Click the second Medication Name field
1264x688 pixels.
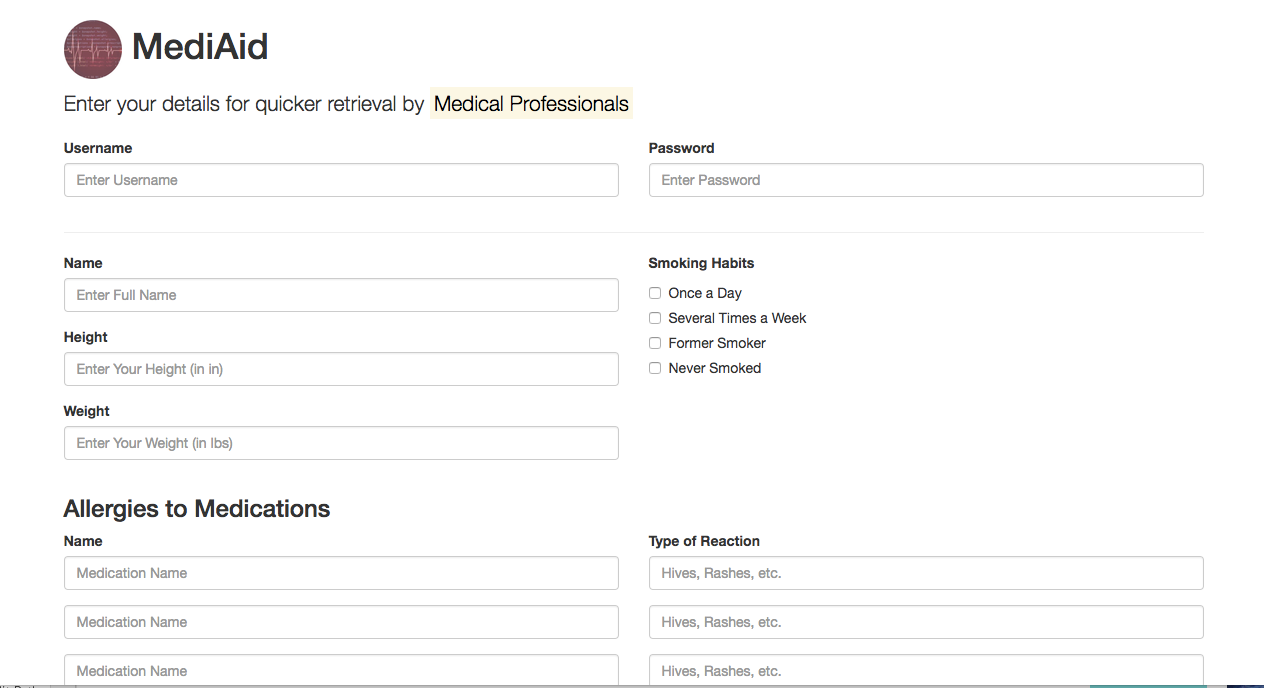[341, 622]
